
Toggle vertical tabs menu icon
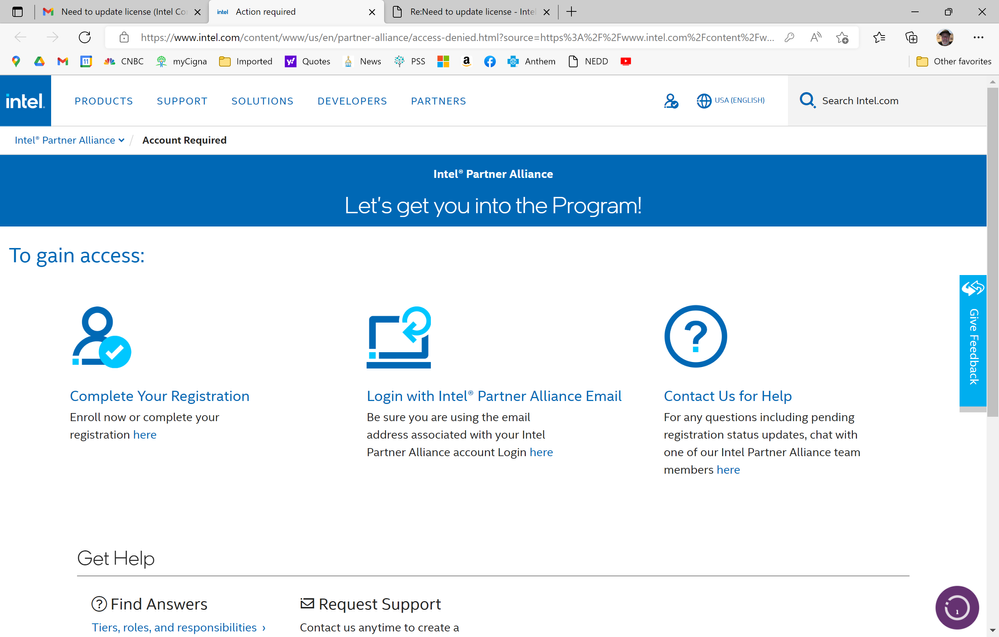tap(17, 11)
